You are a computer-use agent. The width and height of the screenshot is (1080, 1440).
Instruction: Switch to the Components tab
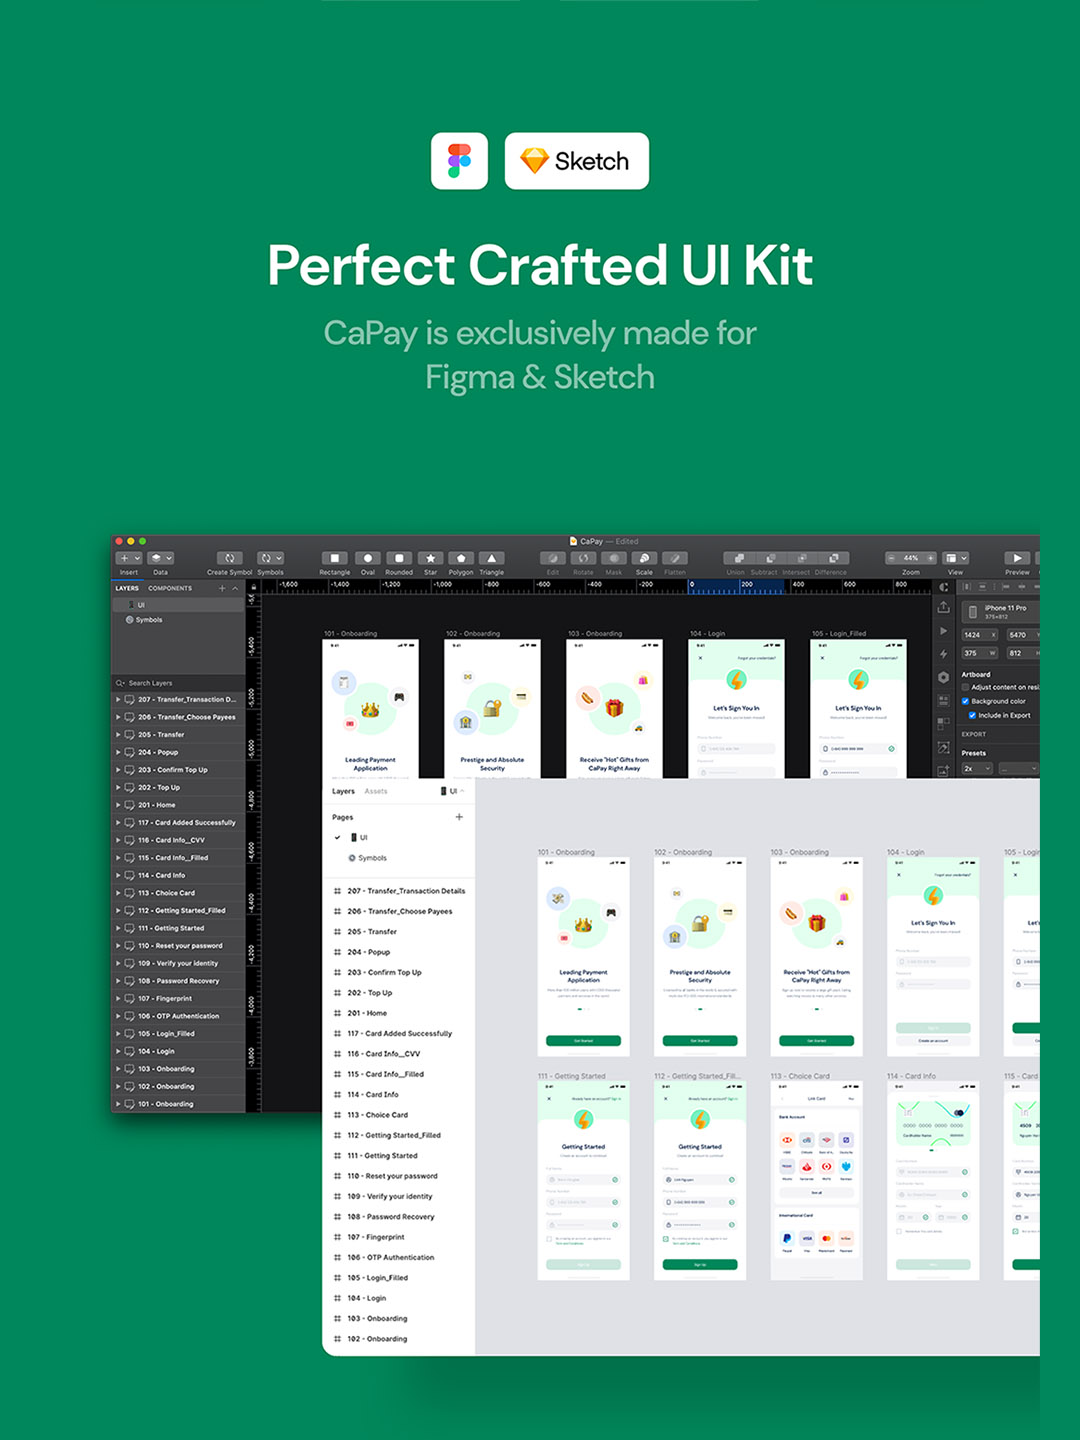click(x=170, y=588)
